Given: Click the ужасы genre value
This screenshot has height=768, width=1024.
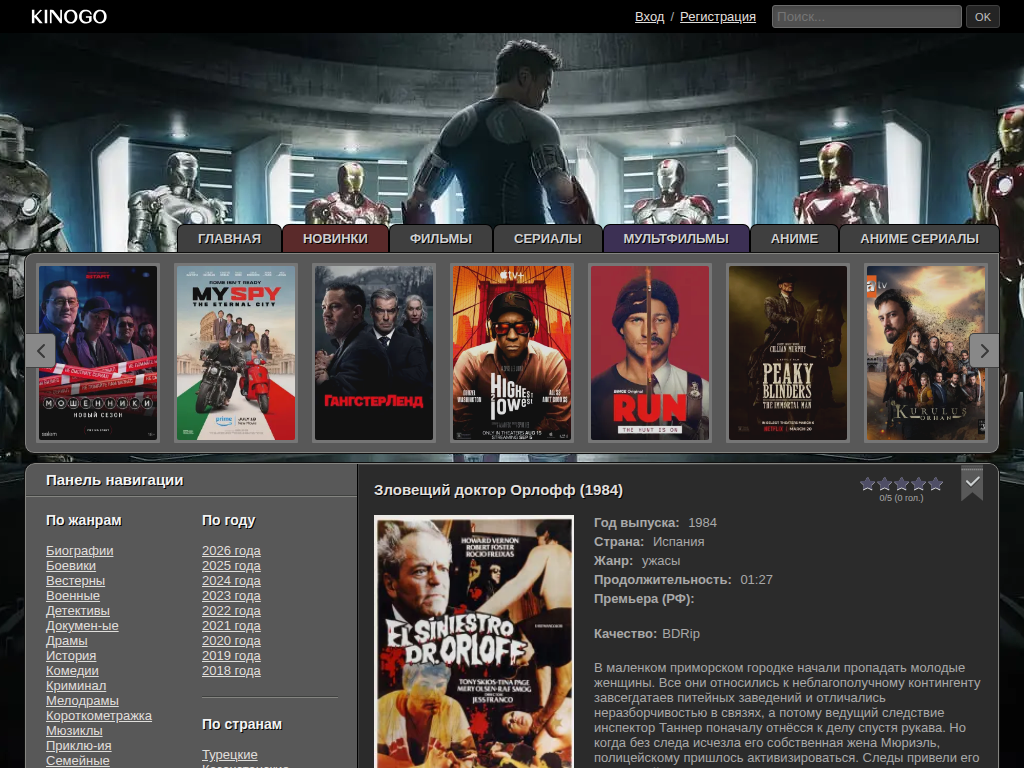Looking at the screenshot, I should [x=661, y=561].
